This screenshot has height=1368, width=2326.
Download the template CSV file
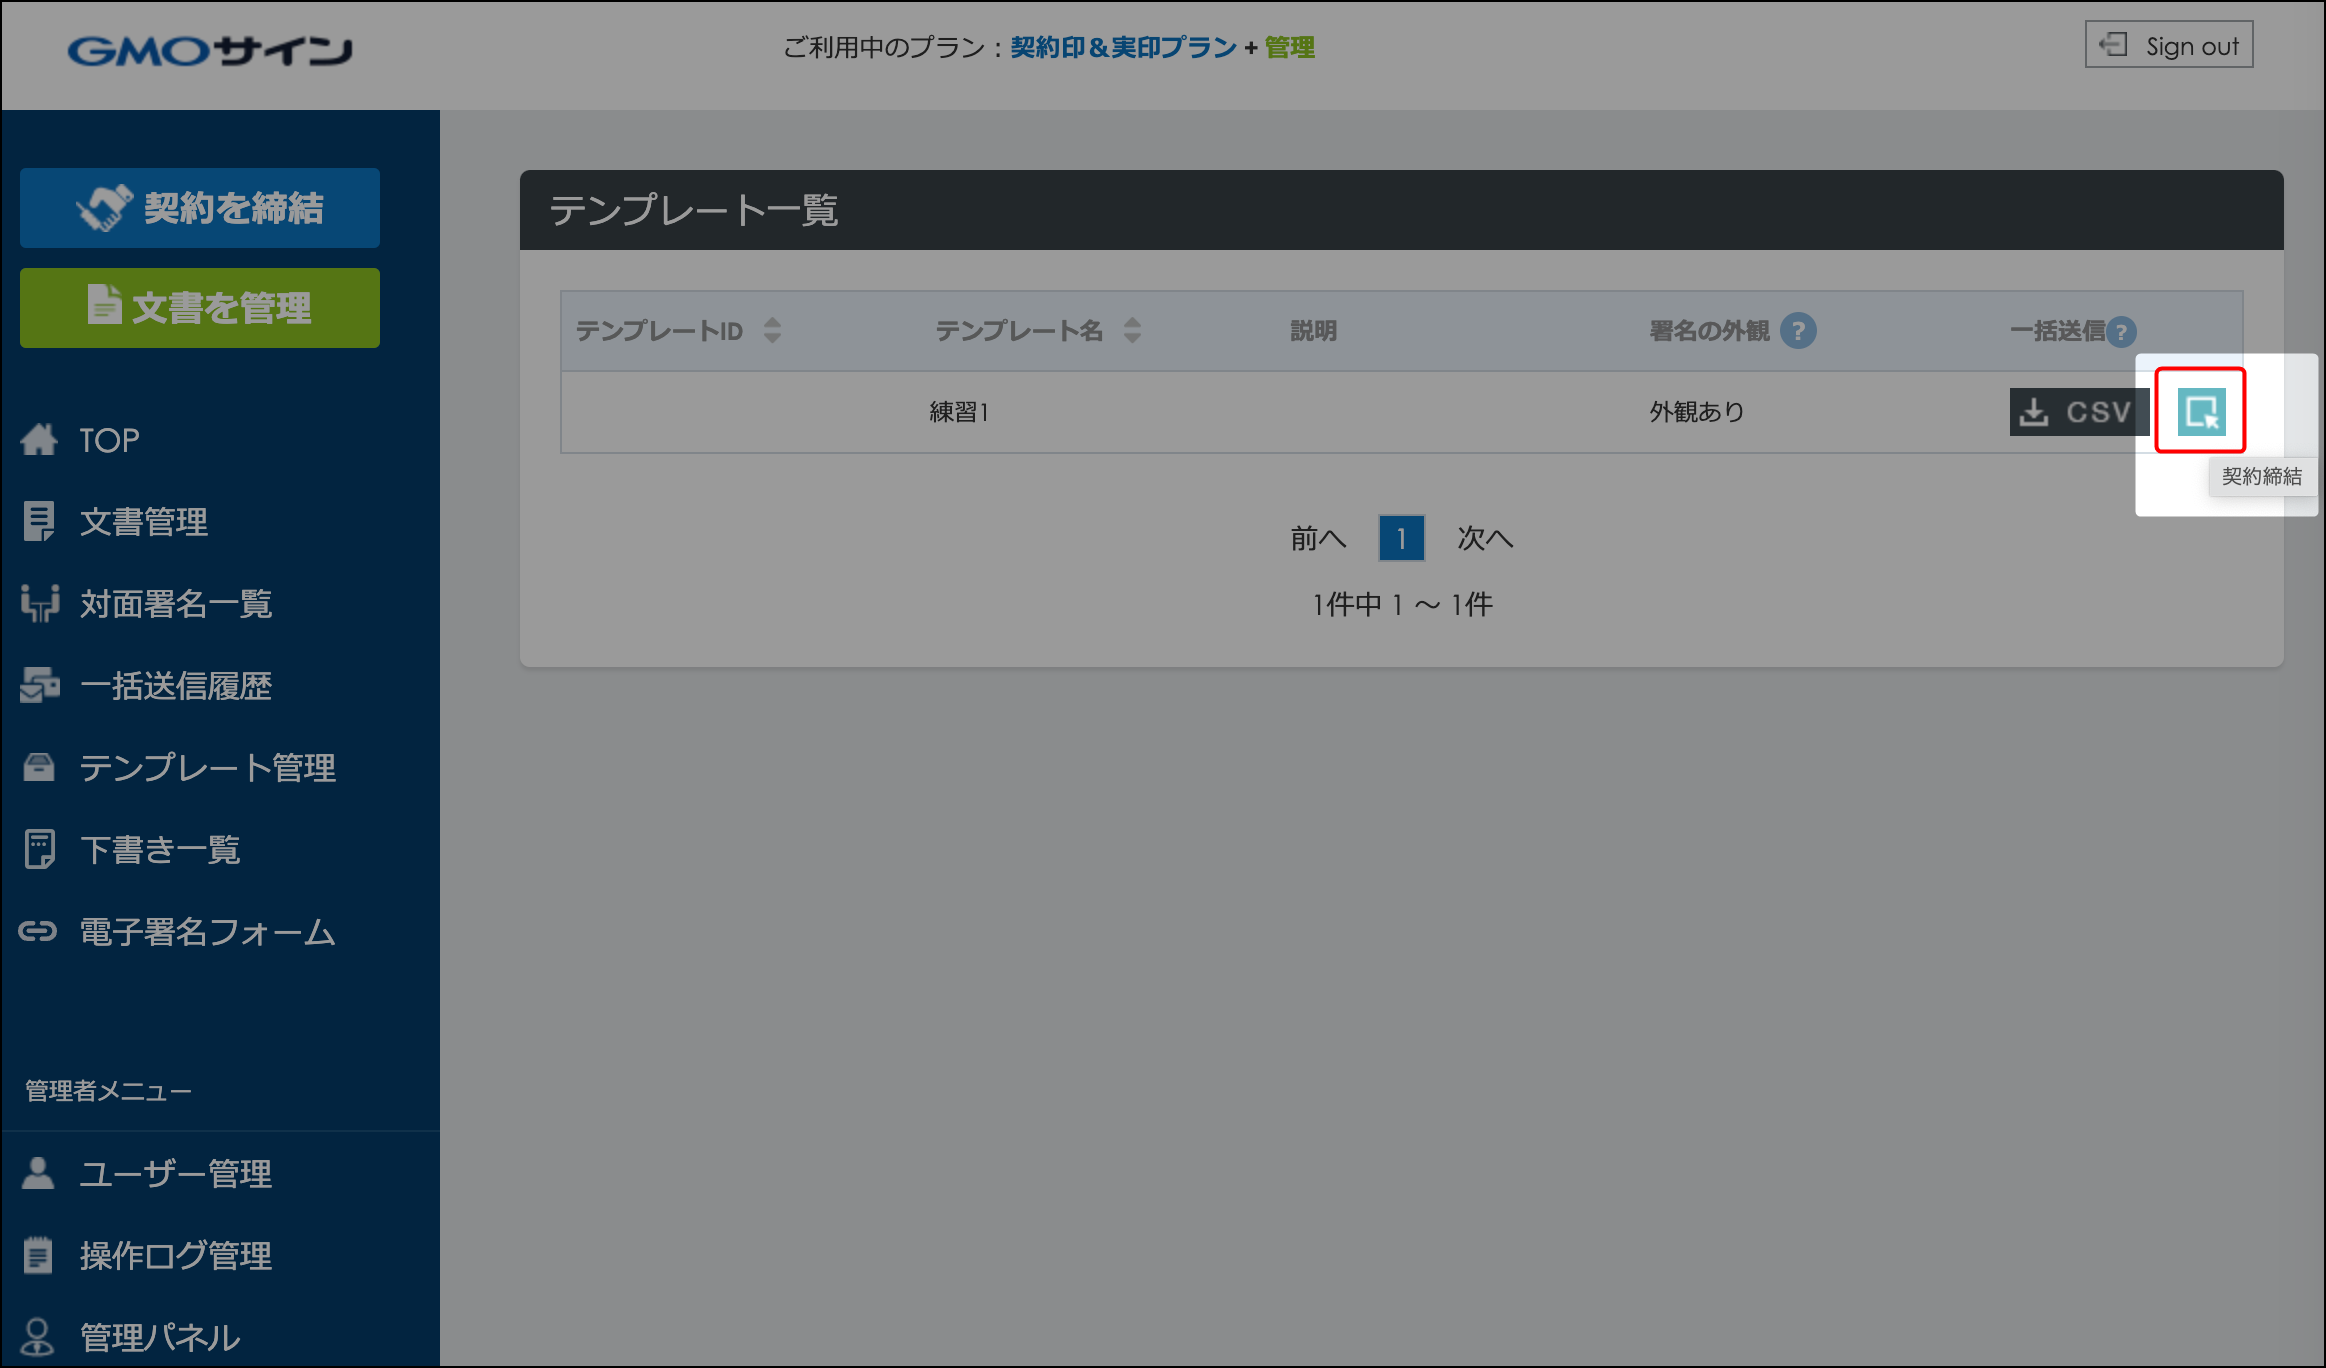pos(2078,411)
